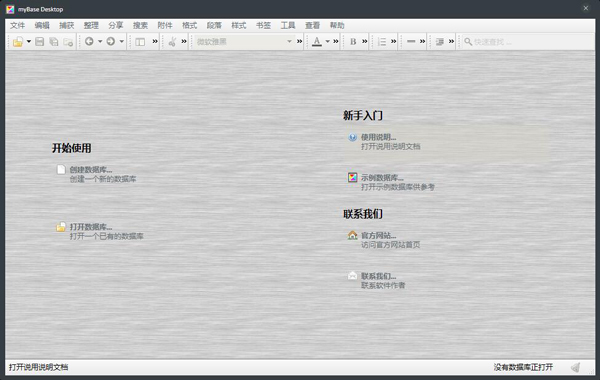Open the 文件 menu
This screenshot has height=380, width=600.
click(17, 25)
